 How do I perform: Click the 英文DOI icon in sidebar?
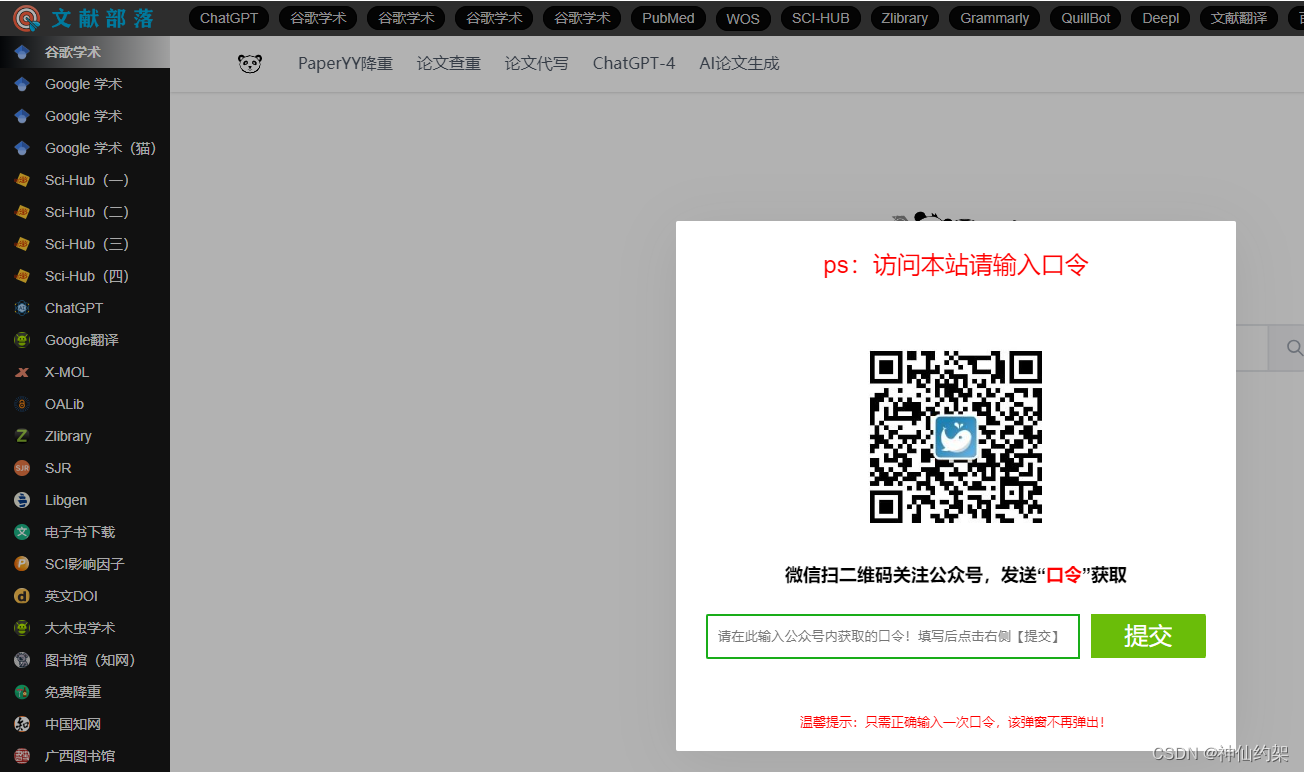coord(22,596)
